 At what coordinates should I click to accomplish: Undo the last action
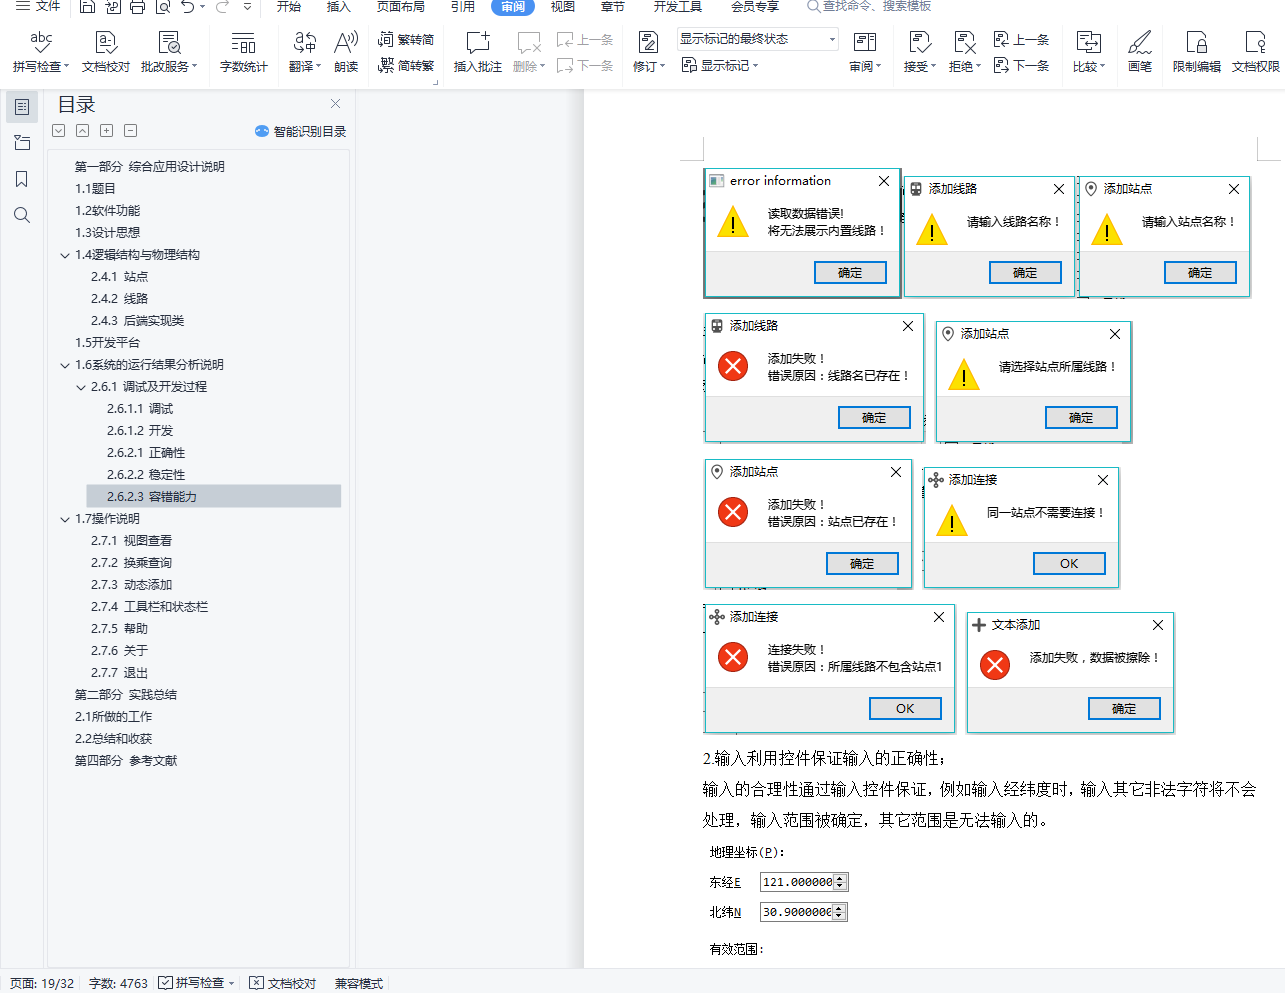[188, 7]
